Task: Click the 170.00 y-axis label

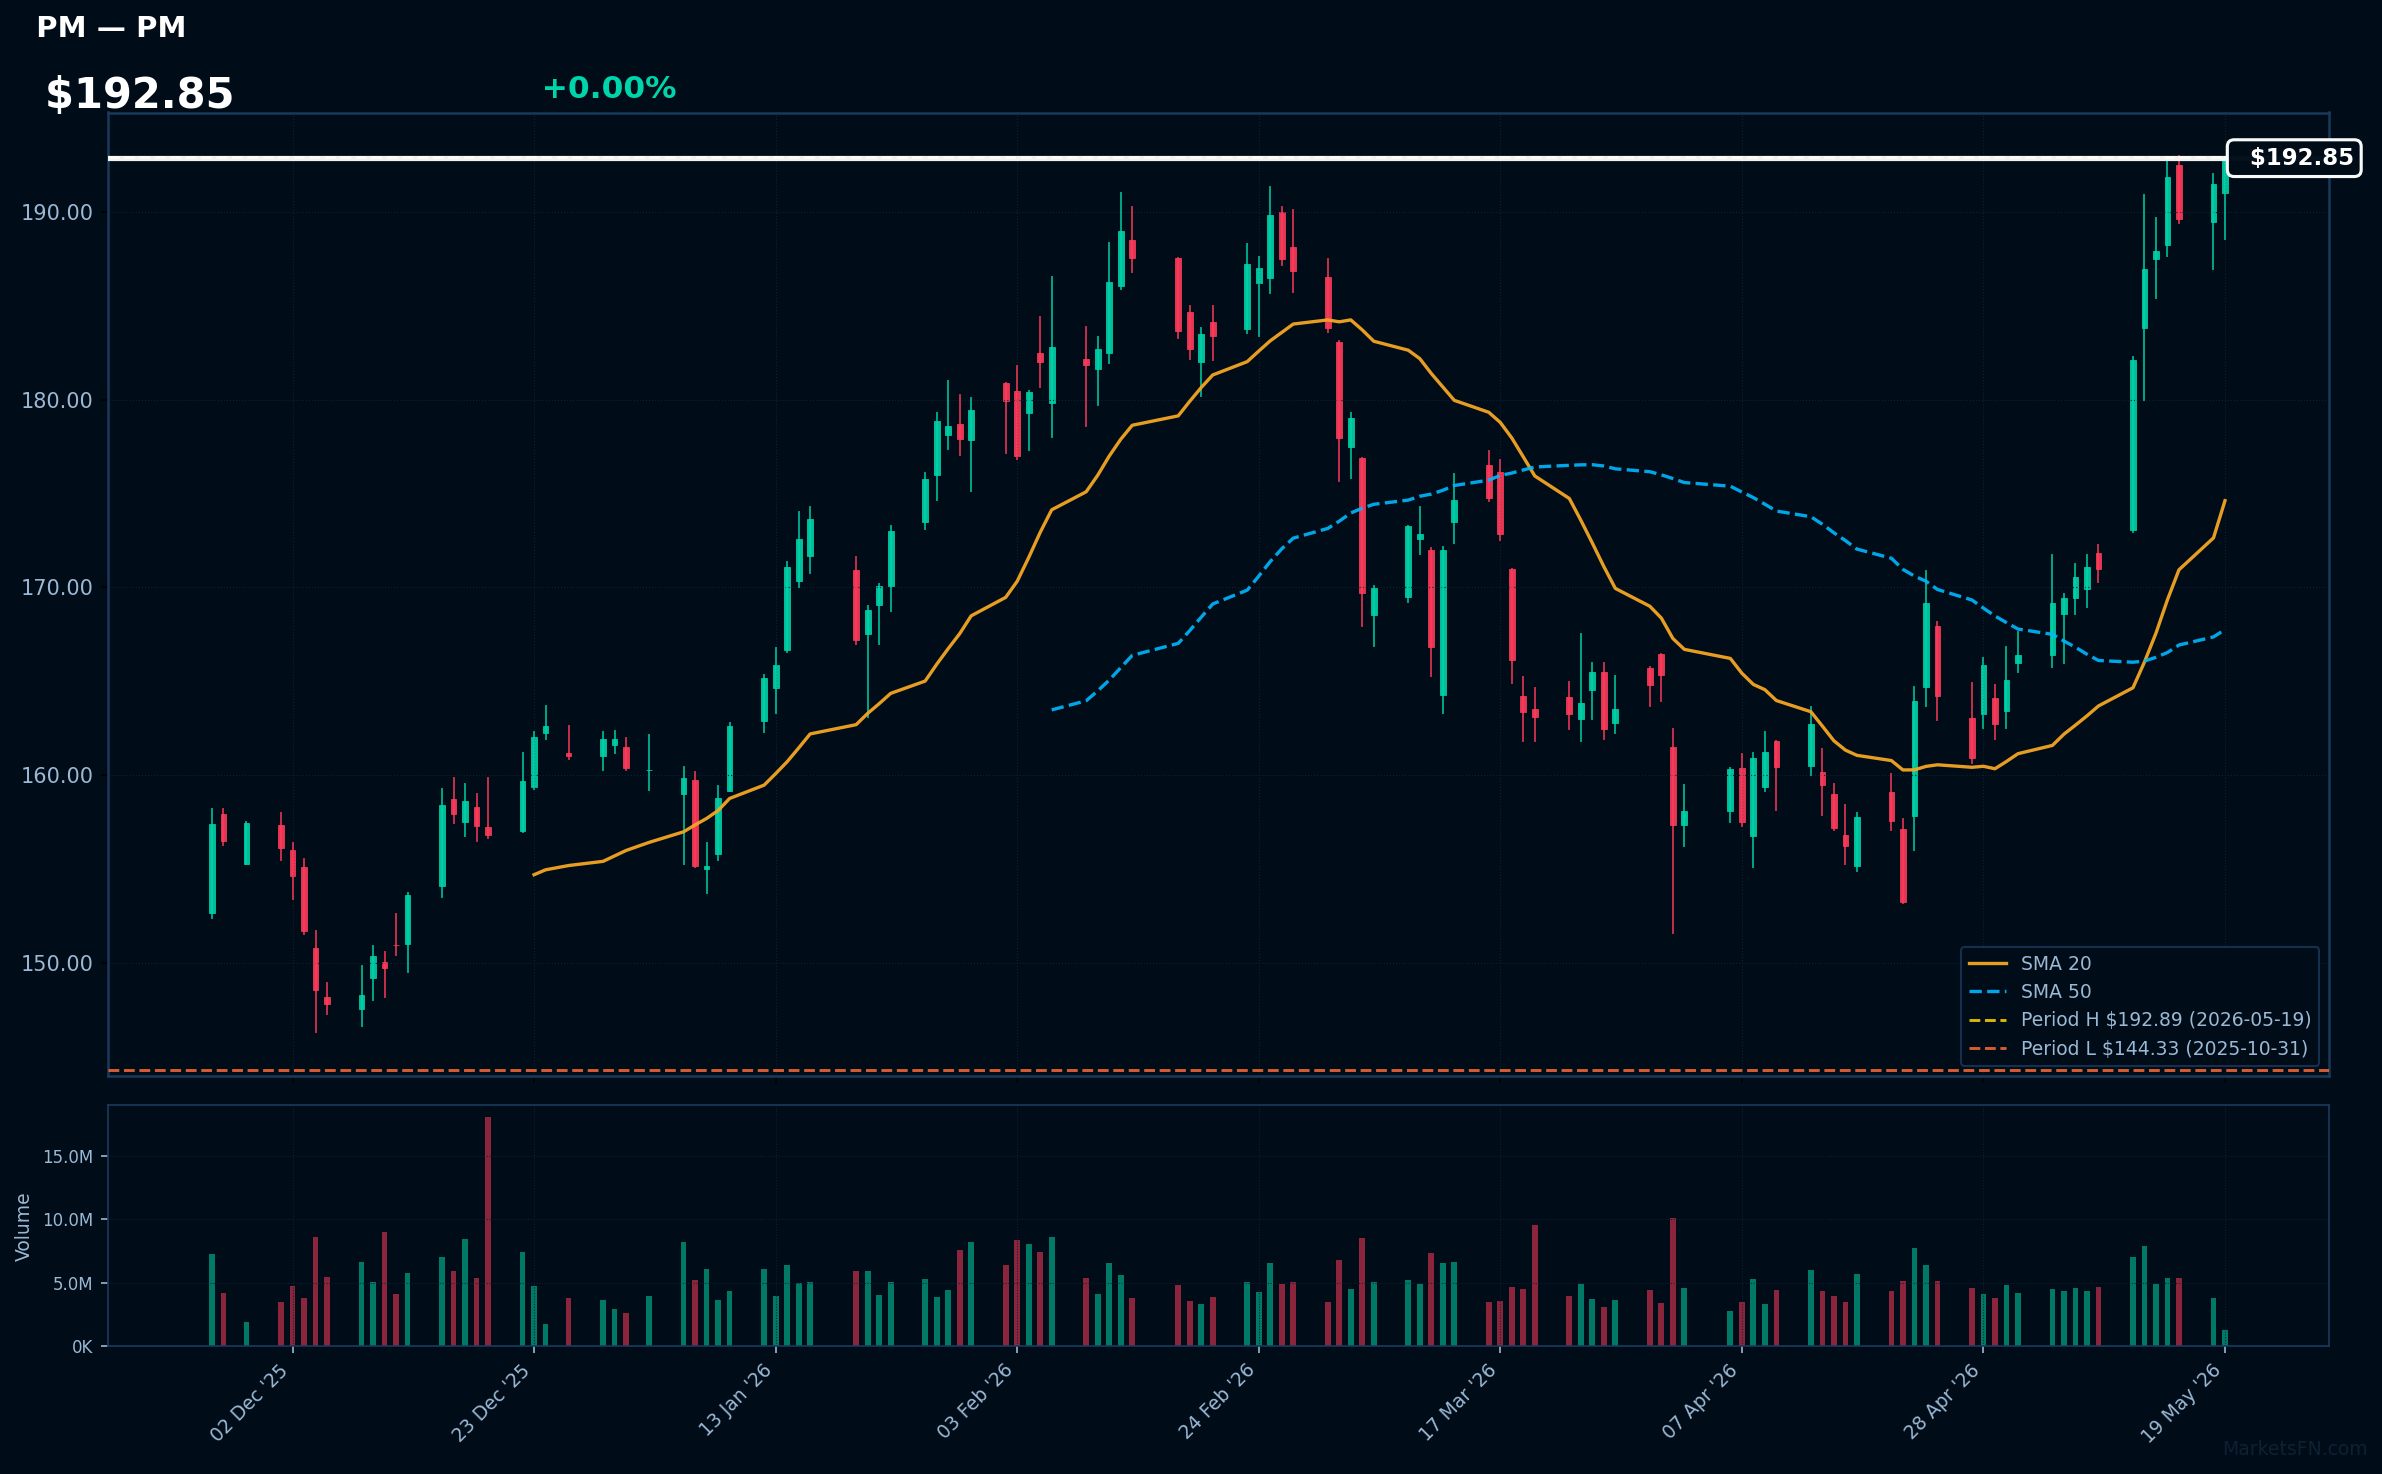Action: click(x=57, y=587)
